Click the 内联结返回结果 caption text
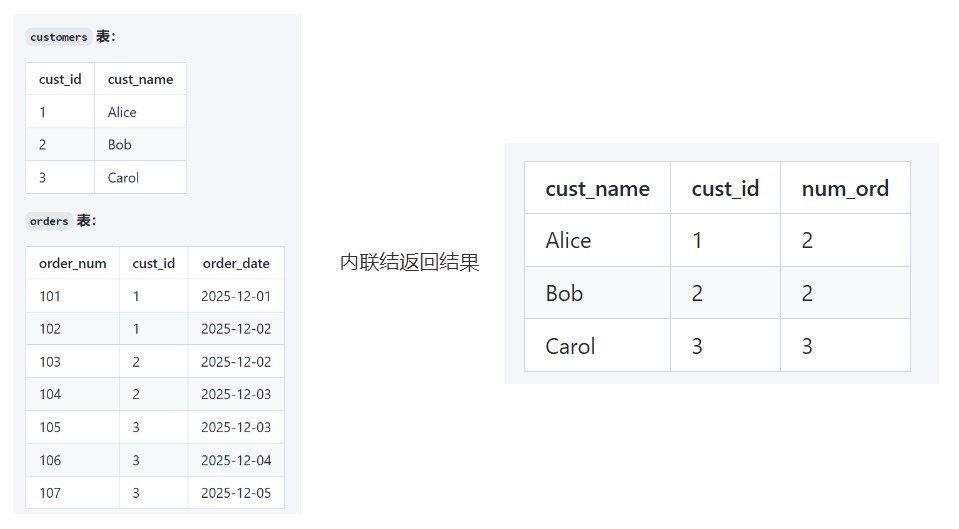959x529 pixels. [410, 263]
